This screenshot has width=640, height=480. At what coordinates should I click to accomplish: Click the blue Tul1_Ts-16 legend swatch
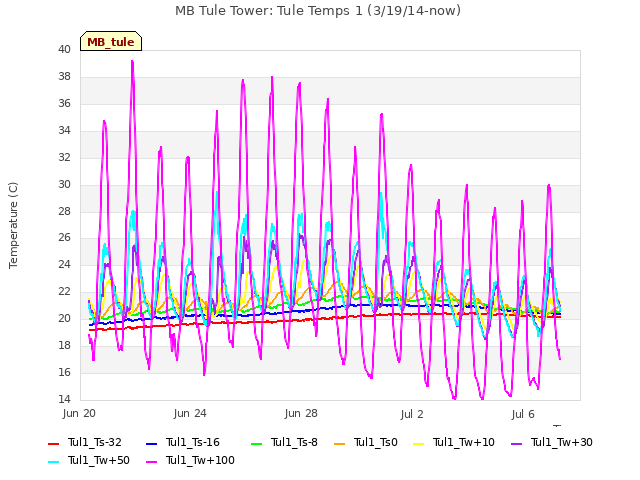click(x=151, y=444)
